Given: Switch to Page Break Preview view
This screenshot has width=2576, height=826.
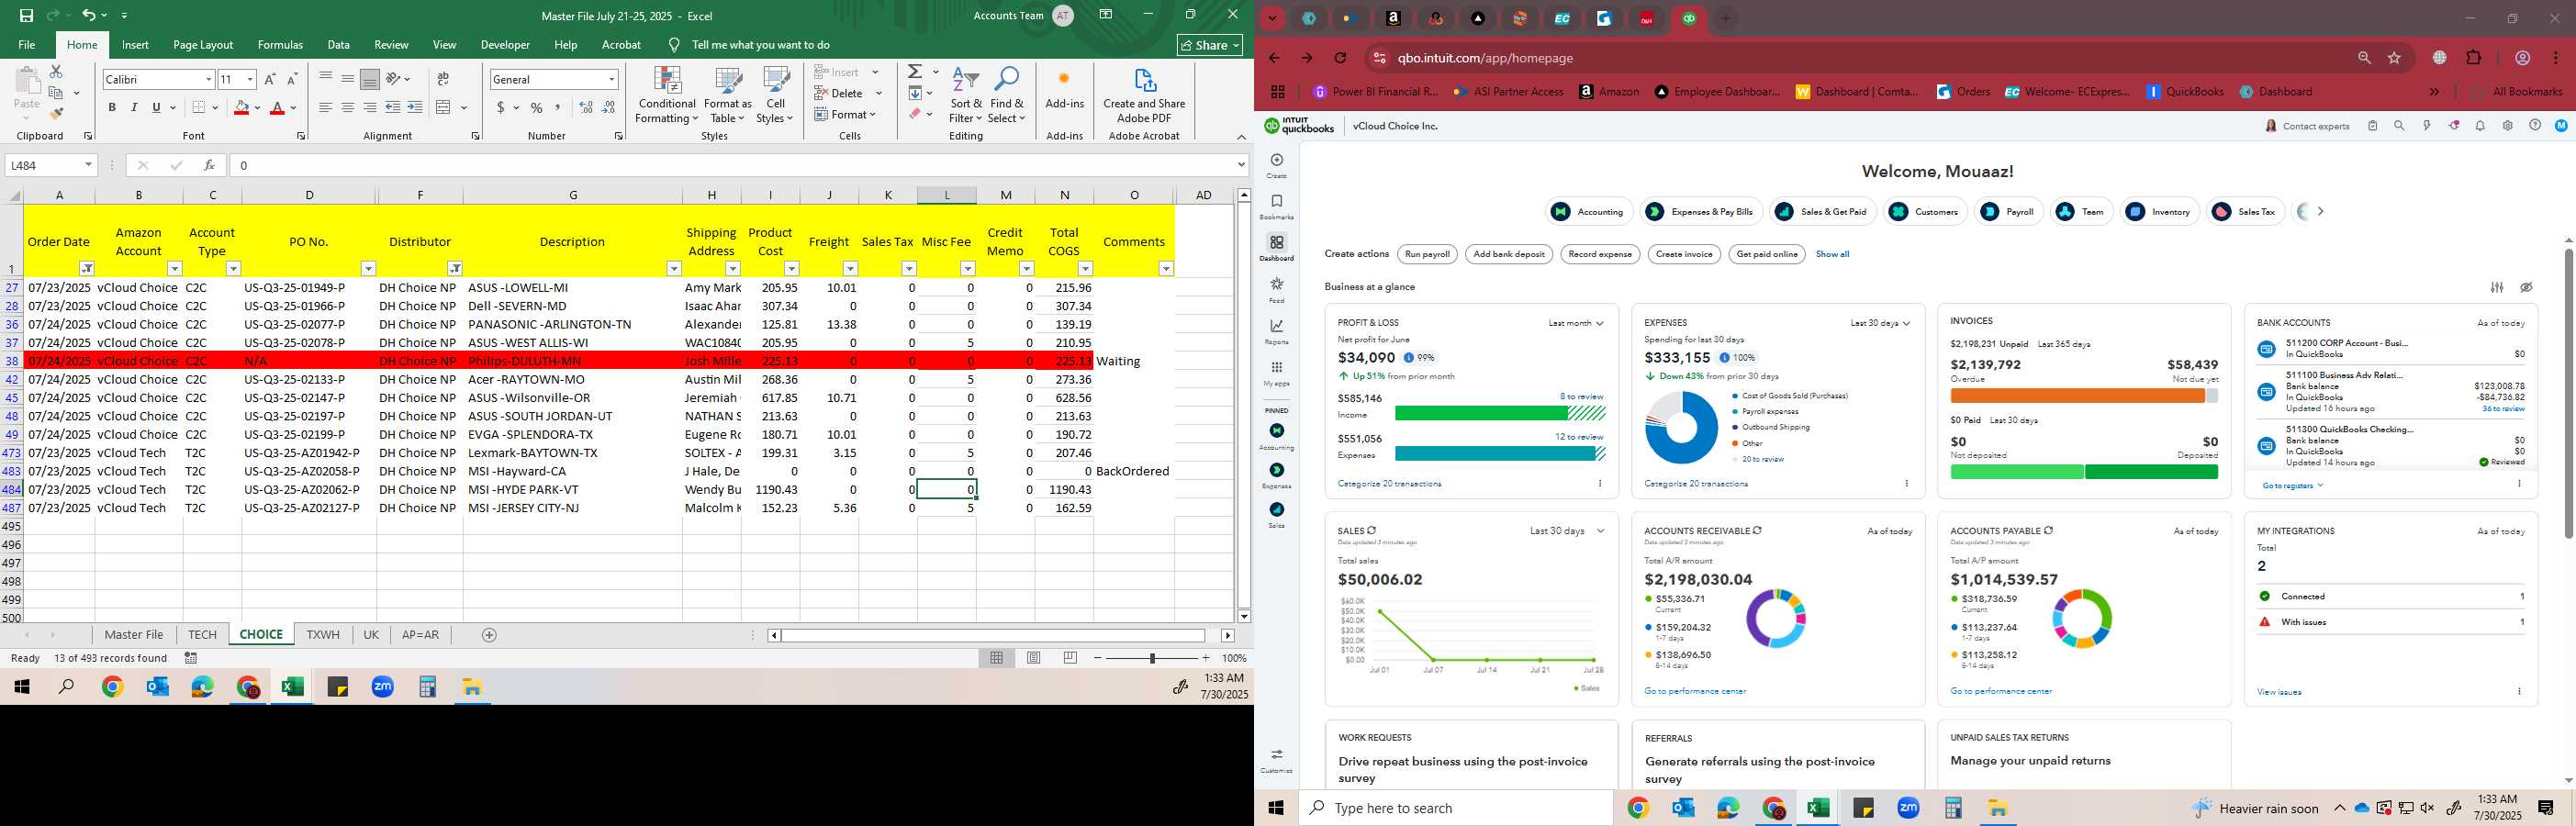Looking at the screenshot, I should 1070,658.
